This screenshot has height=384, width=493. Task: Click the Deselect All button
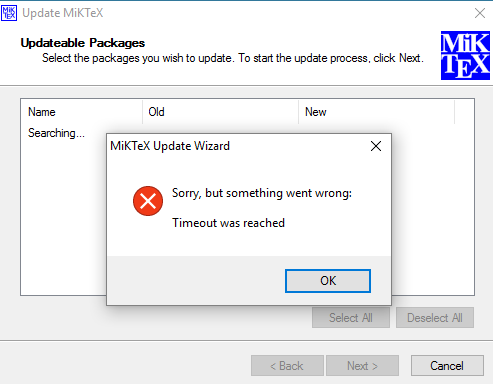(x=435, y=318)
